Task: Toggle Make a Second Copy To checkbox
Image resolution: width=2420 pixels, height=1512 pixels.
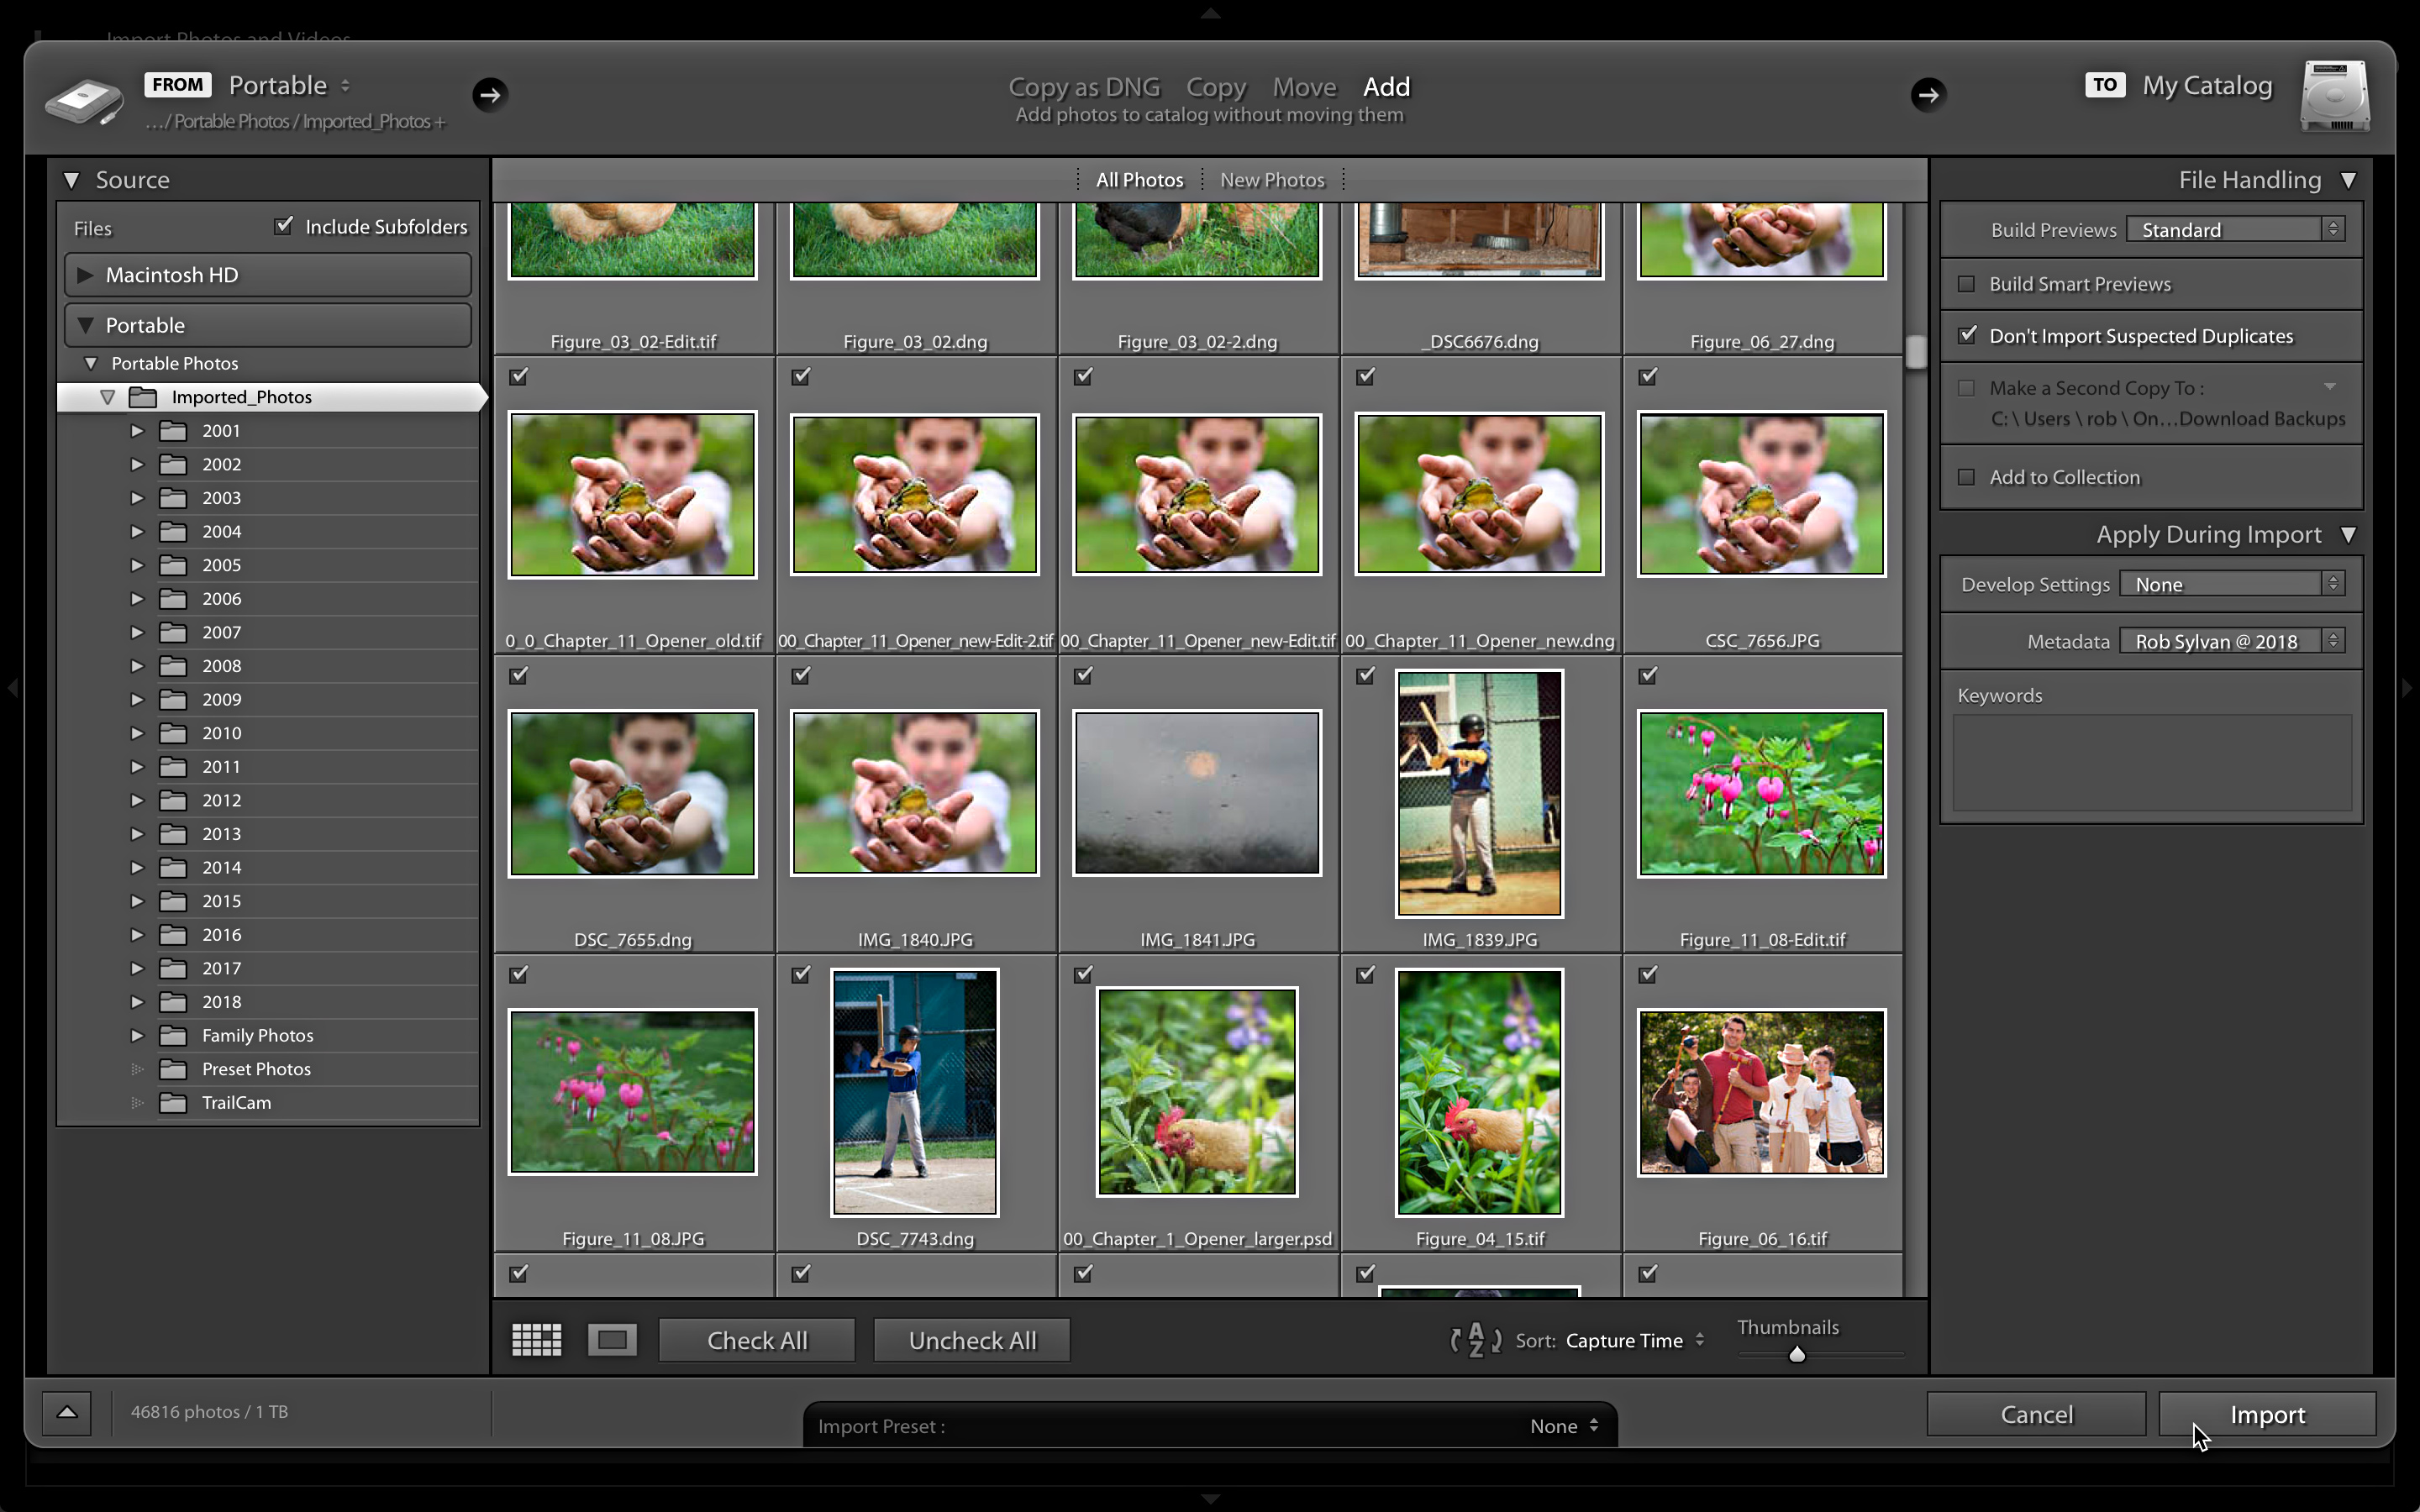Action: click(x=1965, y=386)
